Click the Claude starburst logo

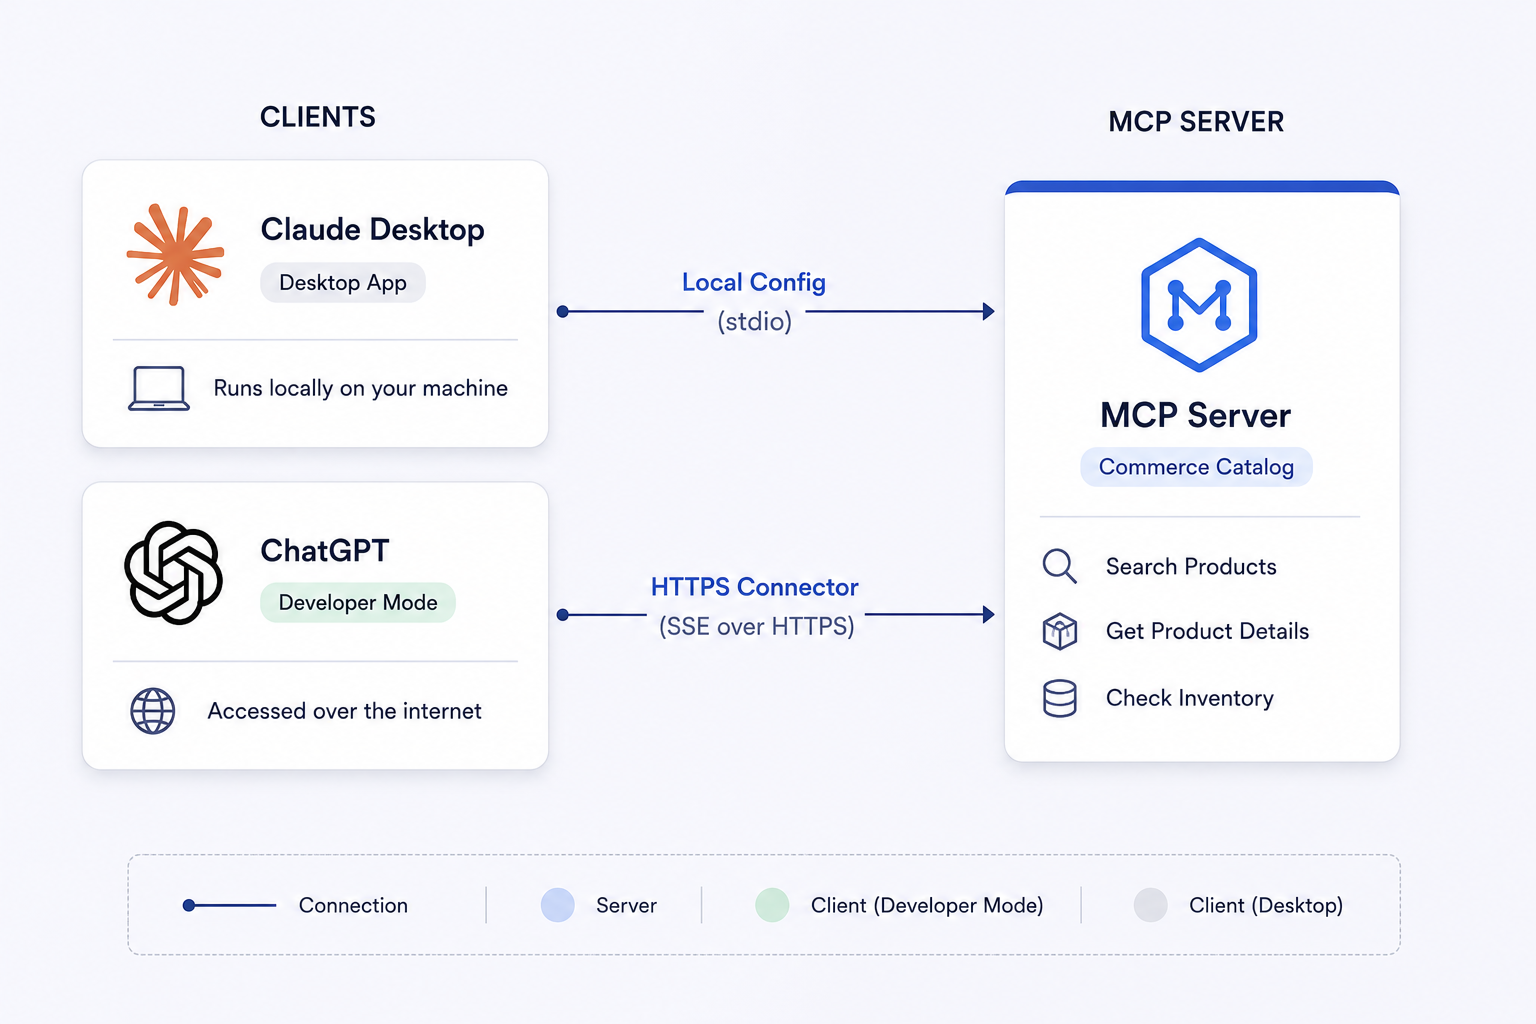[175, 254]
